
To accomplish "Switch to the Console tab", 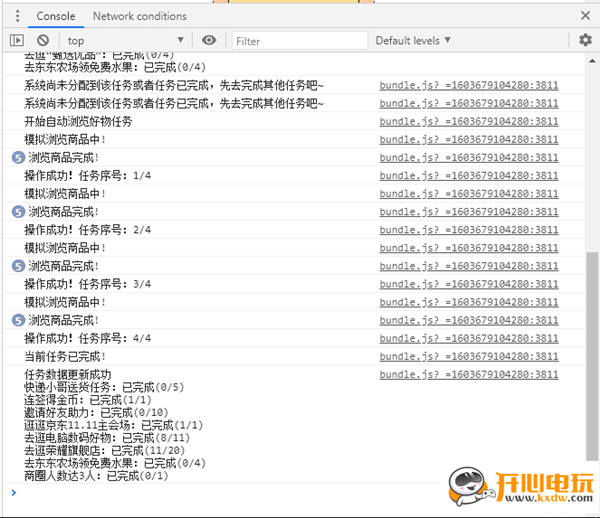I will [x=56, y=16].
